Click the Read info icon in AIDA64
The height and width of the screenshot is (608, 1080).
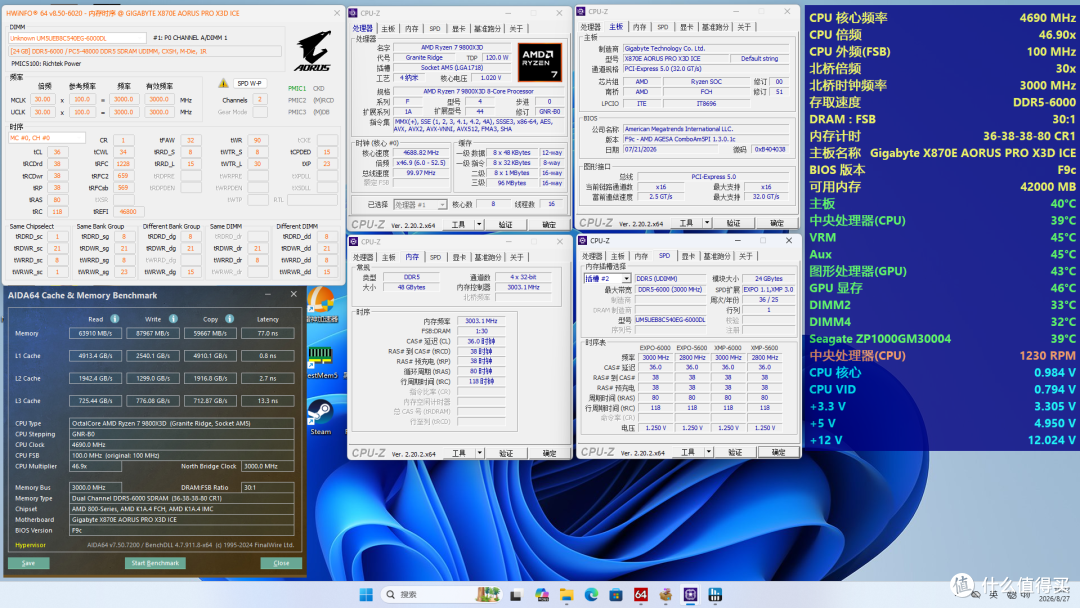[x=115, y=319]
